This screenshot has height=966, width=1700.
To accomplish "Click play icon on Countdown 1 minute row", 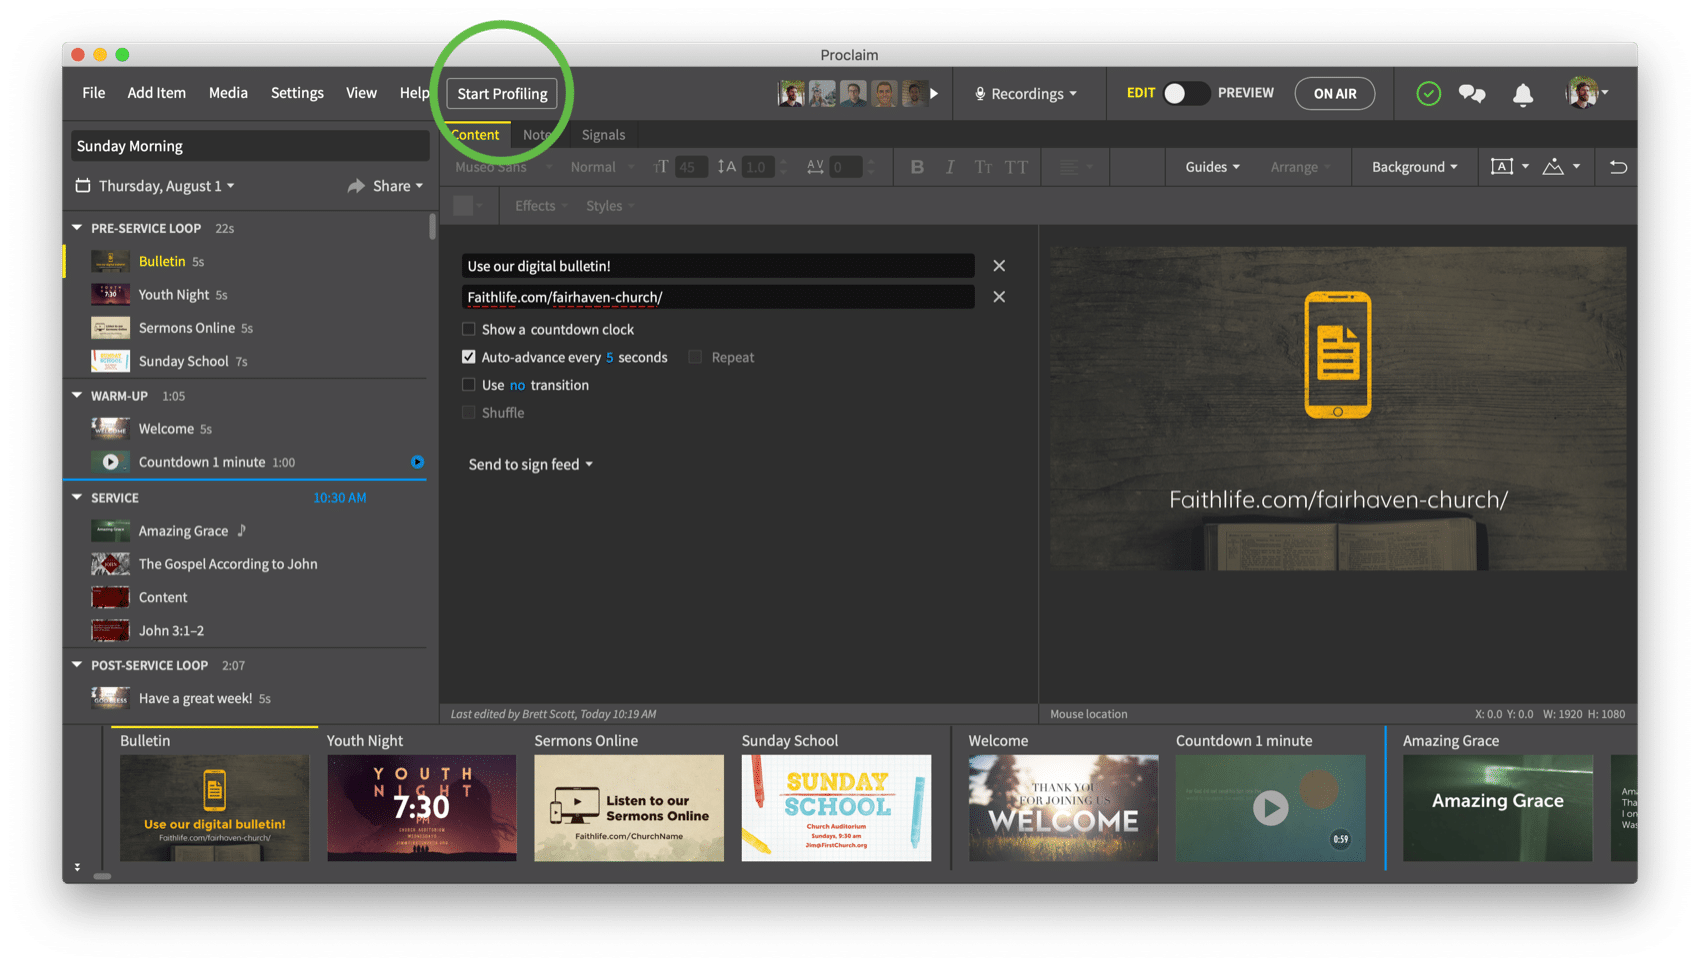I will (x=110, y=462).
